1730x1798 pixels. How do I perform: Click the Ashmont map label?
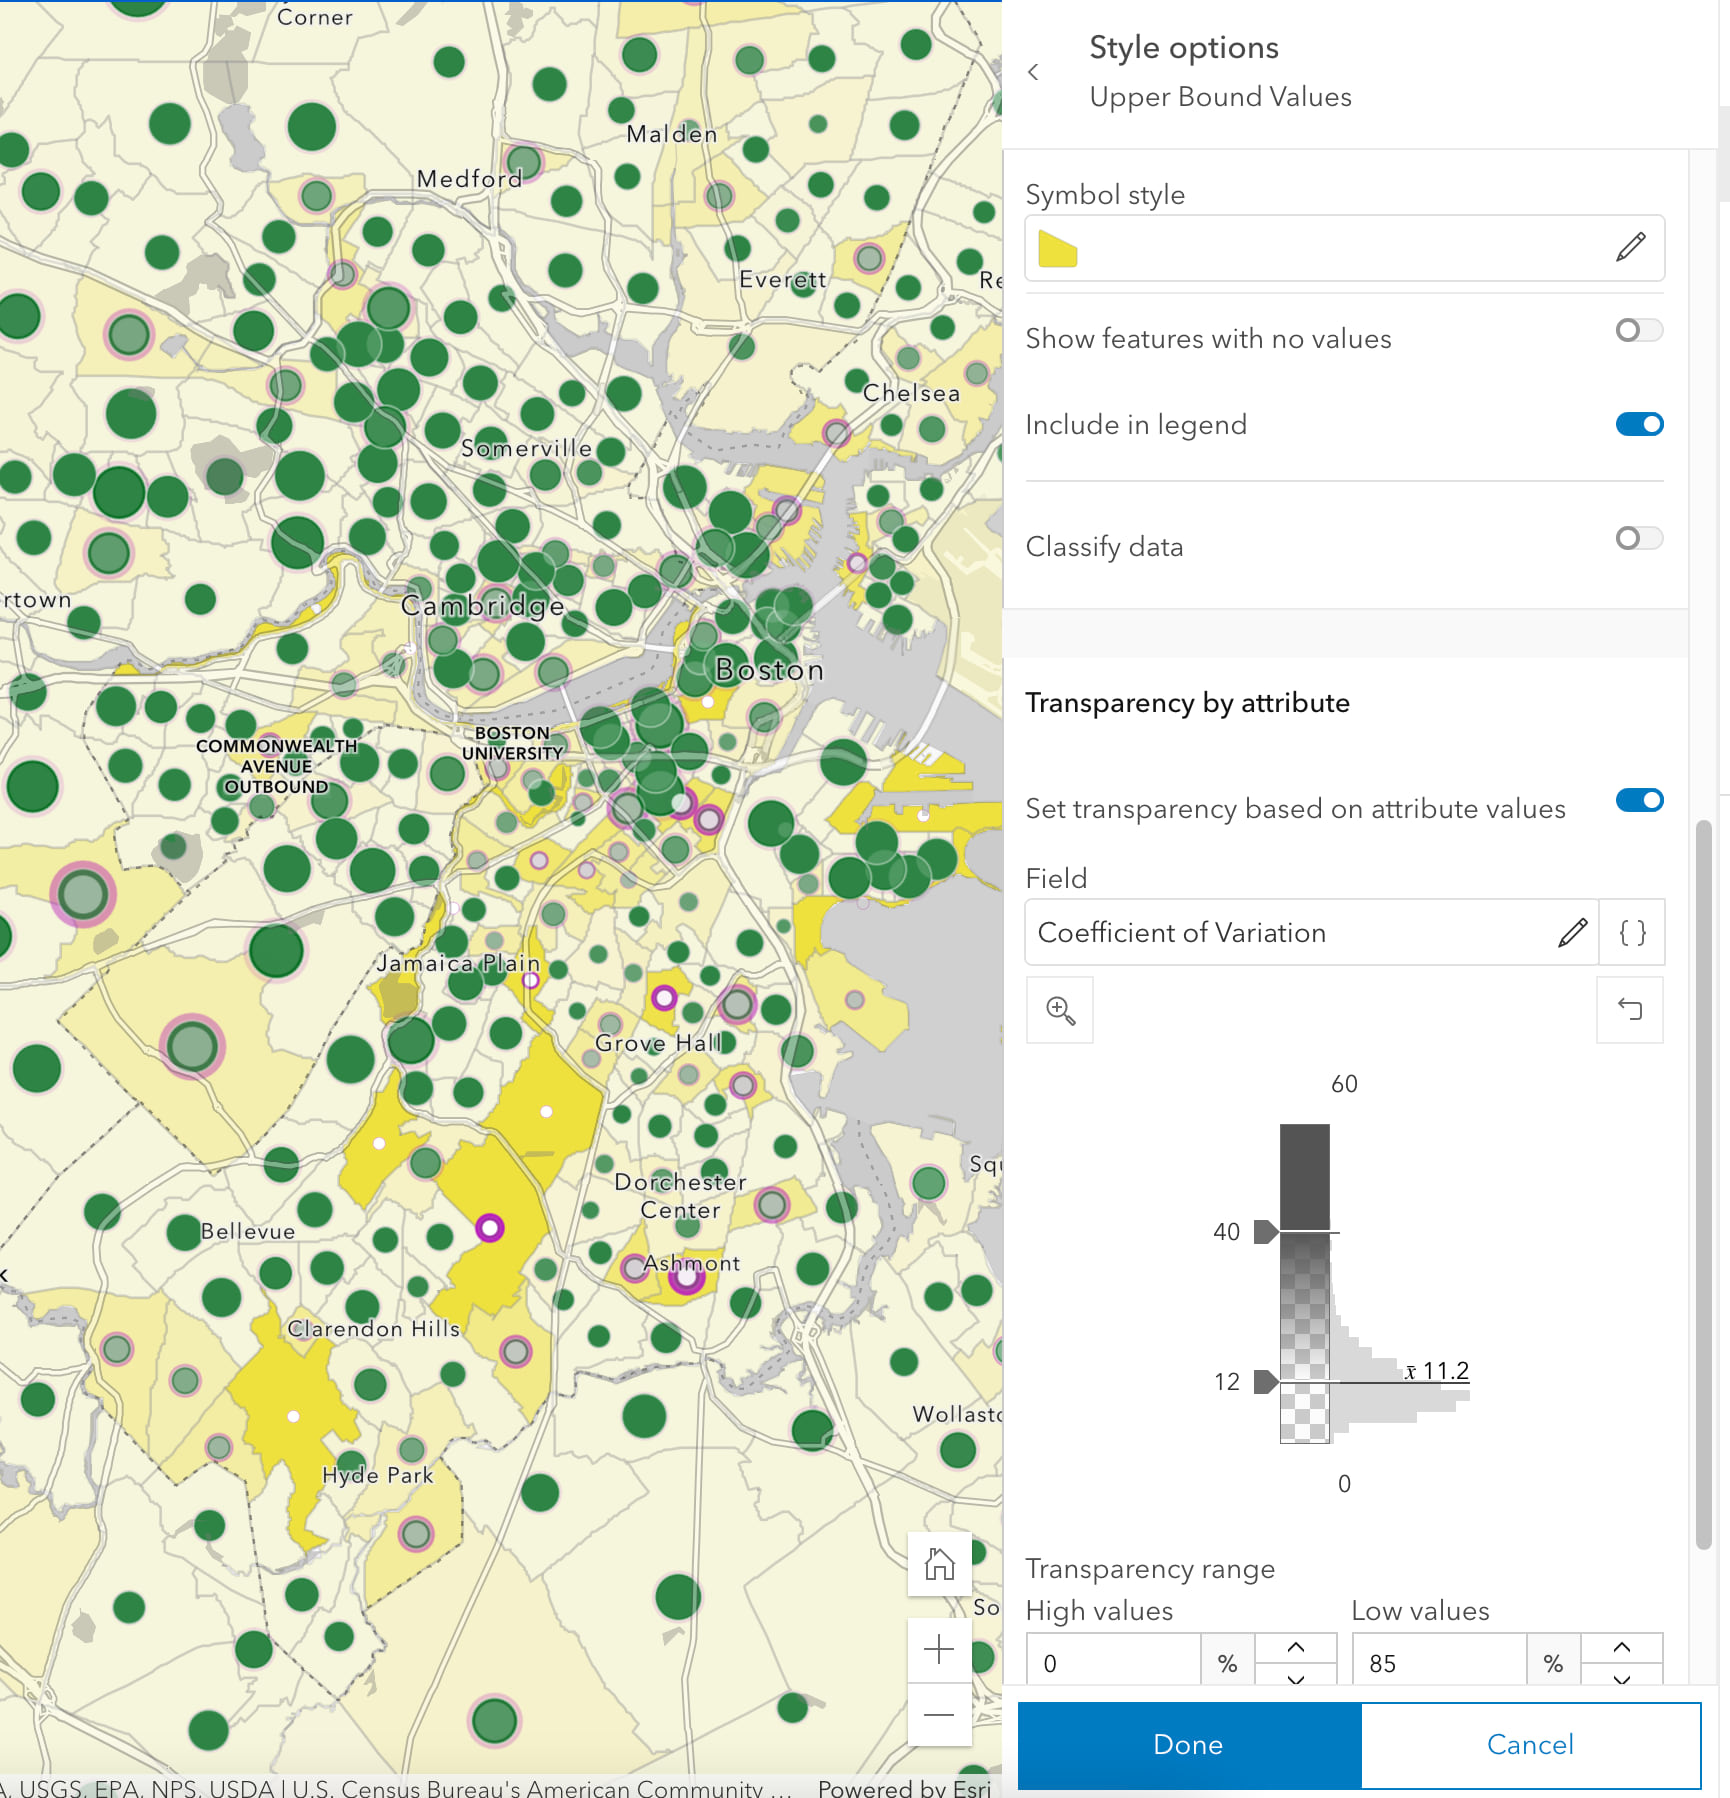[x=692, y=1263]
